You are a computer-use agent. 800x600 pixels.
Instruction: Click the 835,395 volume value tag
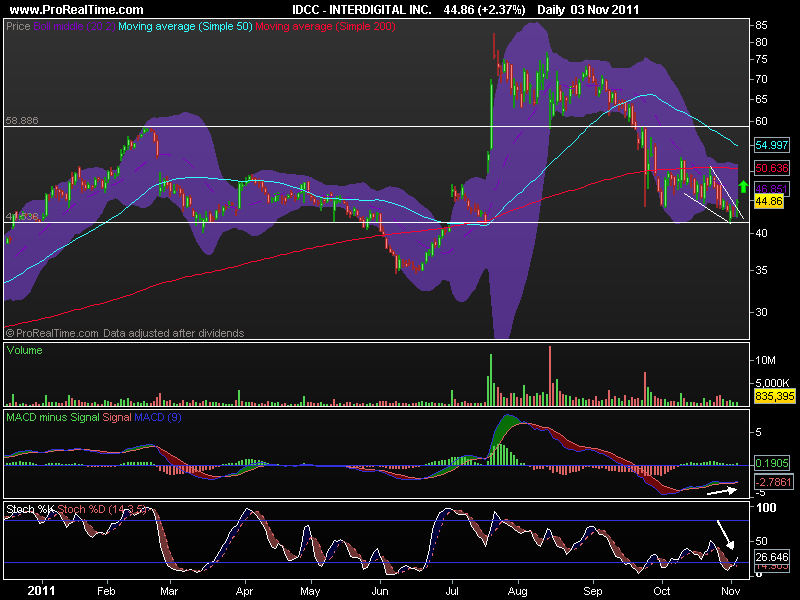tap(774, 395)
